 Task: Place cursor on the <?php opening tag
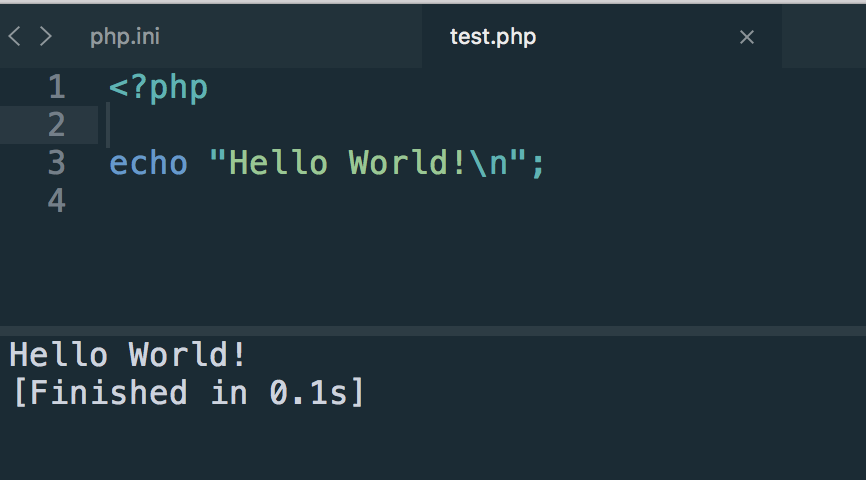(x=159, y=88)
